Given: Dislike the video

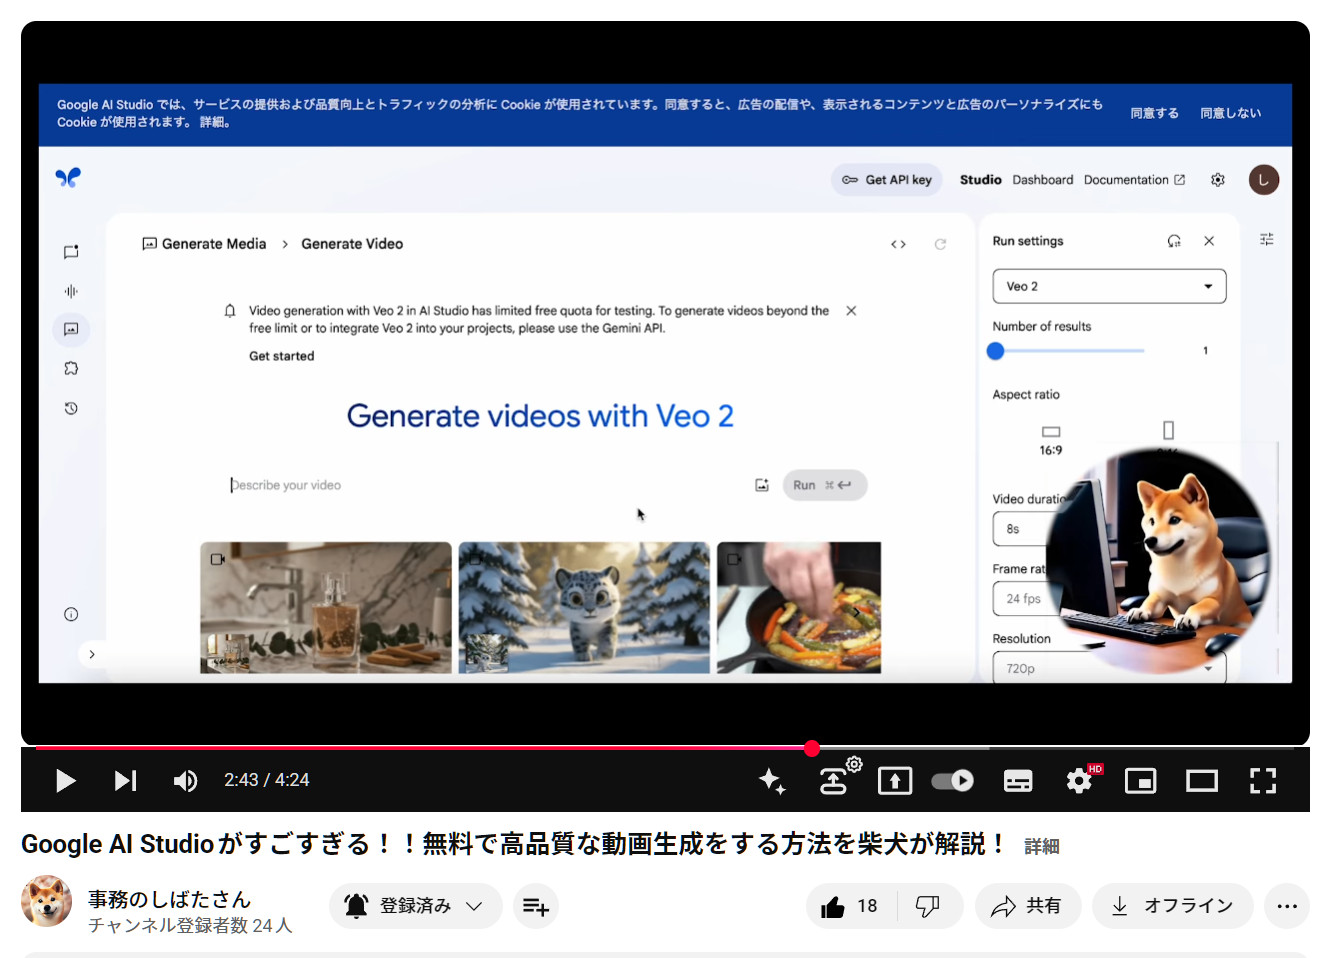Looking at the screenshot, I should click(x=929, y=906).
